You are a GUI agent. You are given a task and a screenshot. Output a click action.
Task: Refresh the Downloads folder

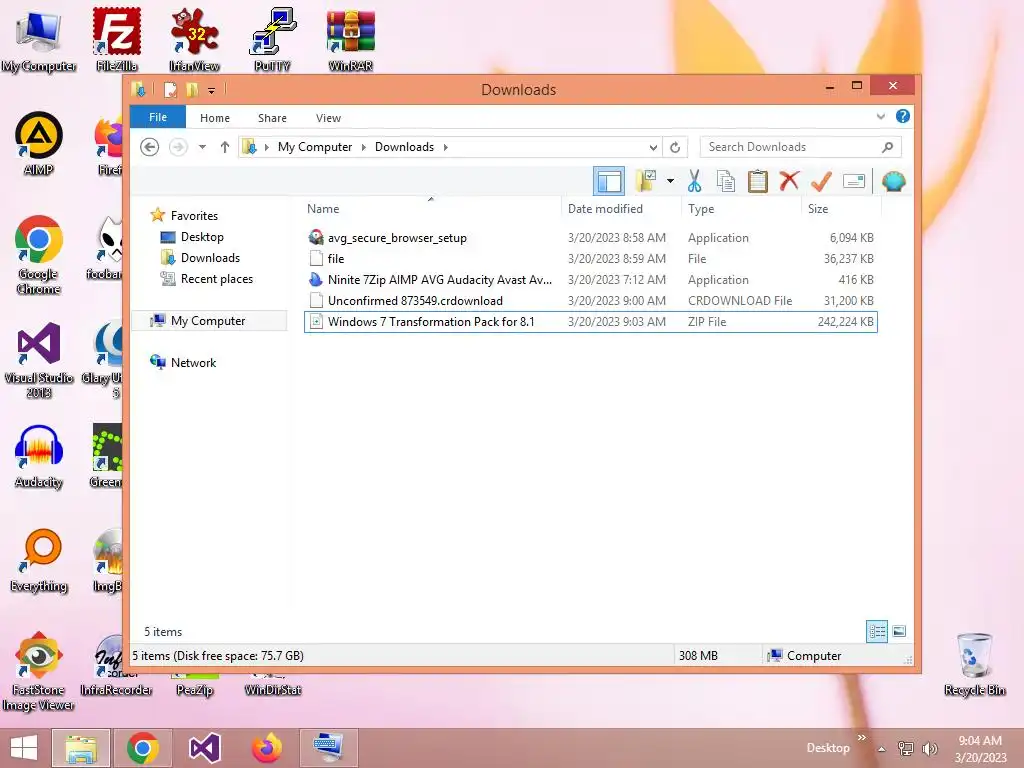coord(675,148)
